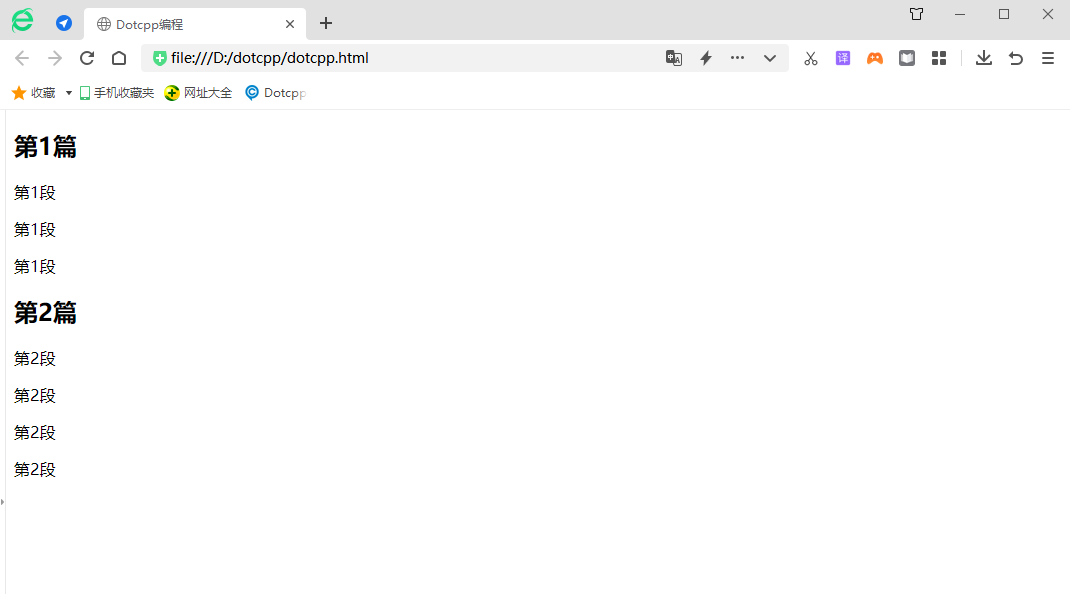Expand the address bar dropdown chevron
Screen dimensions: 1070x594
pos(770,58)
